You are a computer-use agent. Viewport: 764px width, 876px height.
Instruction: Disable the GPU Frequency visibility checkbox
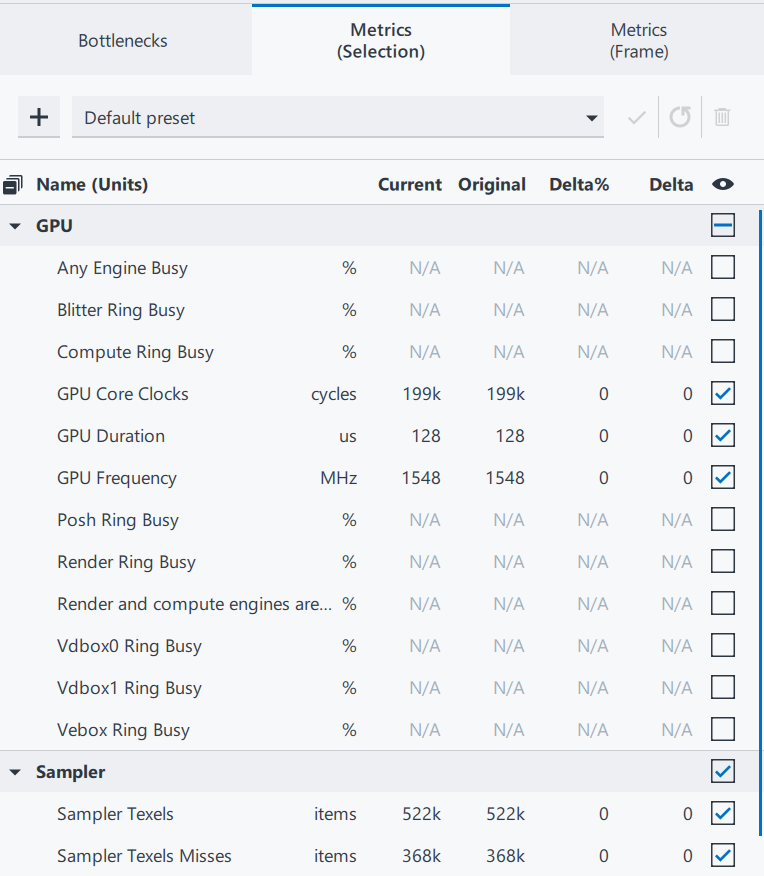pos(722,477)
